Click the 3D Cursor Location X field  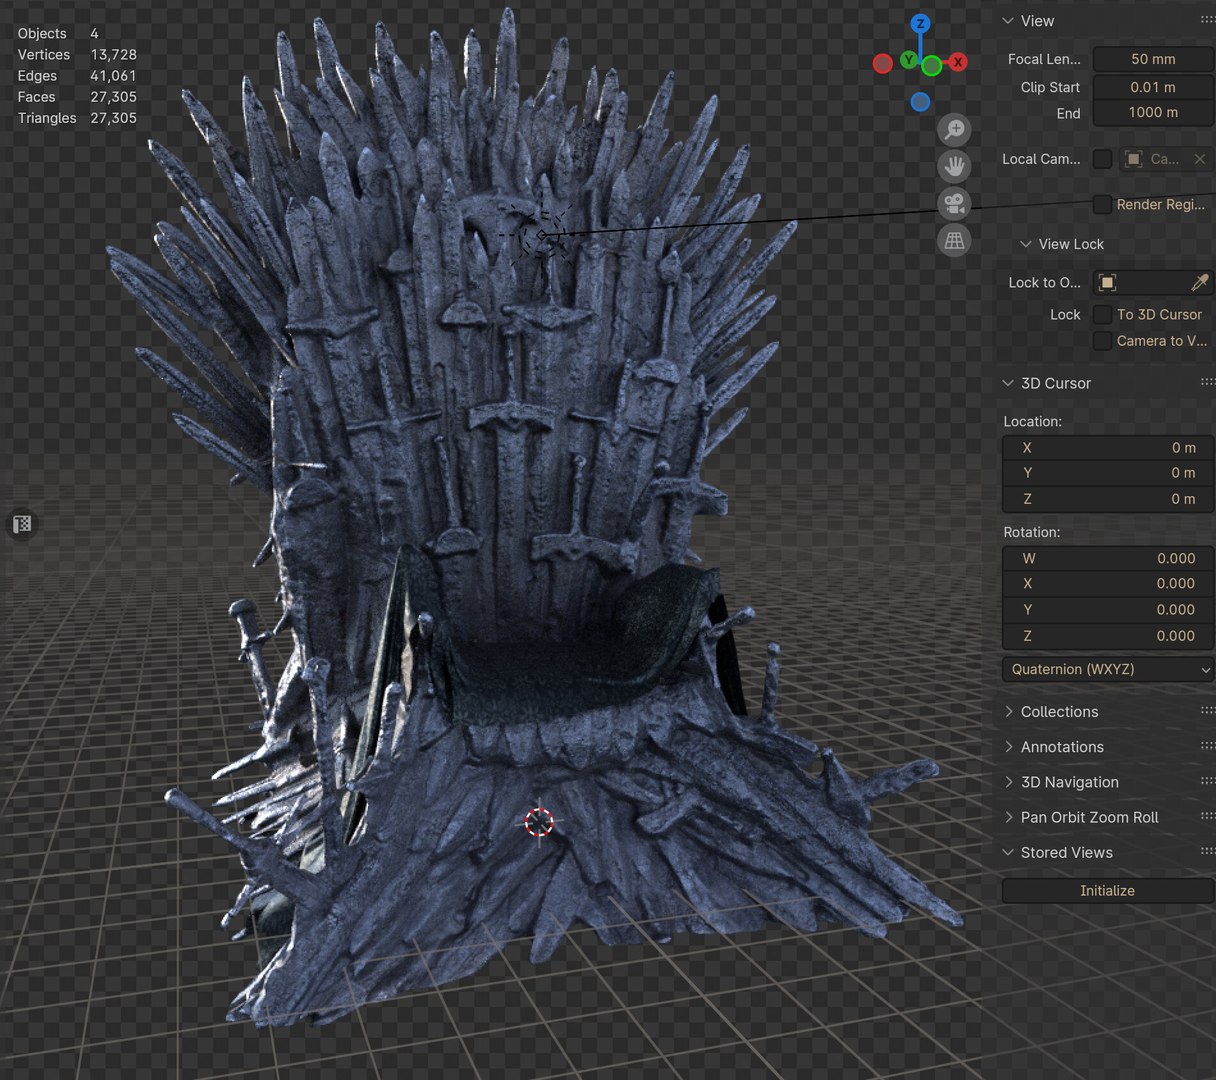[x=1108, y=448]
